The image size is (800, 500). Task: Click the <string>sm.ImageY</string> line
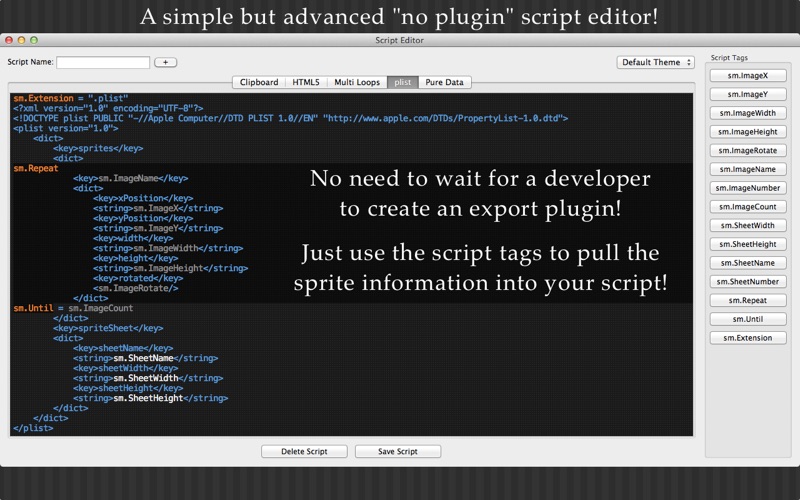coord(158,228)
